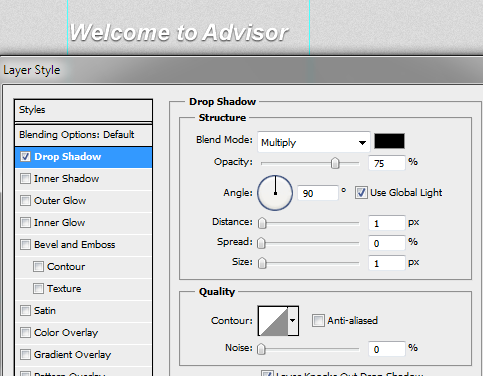The width and height of the screenshot is (483, 376).
Task: Click the Size slider handle
Action: (x=262, y=263)
